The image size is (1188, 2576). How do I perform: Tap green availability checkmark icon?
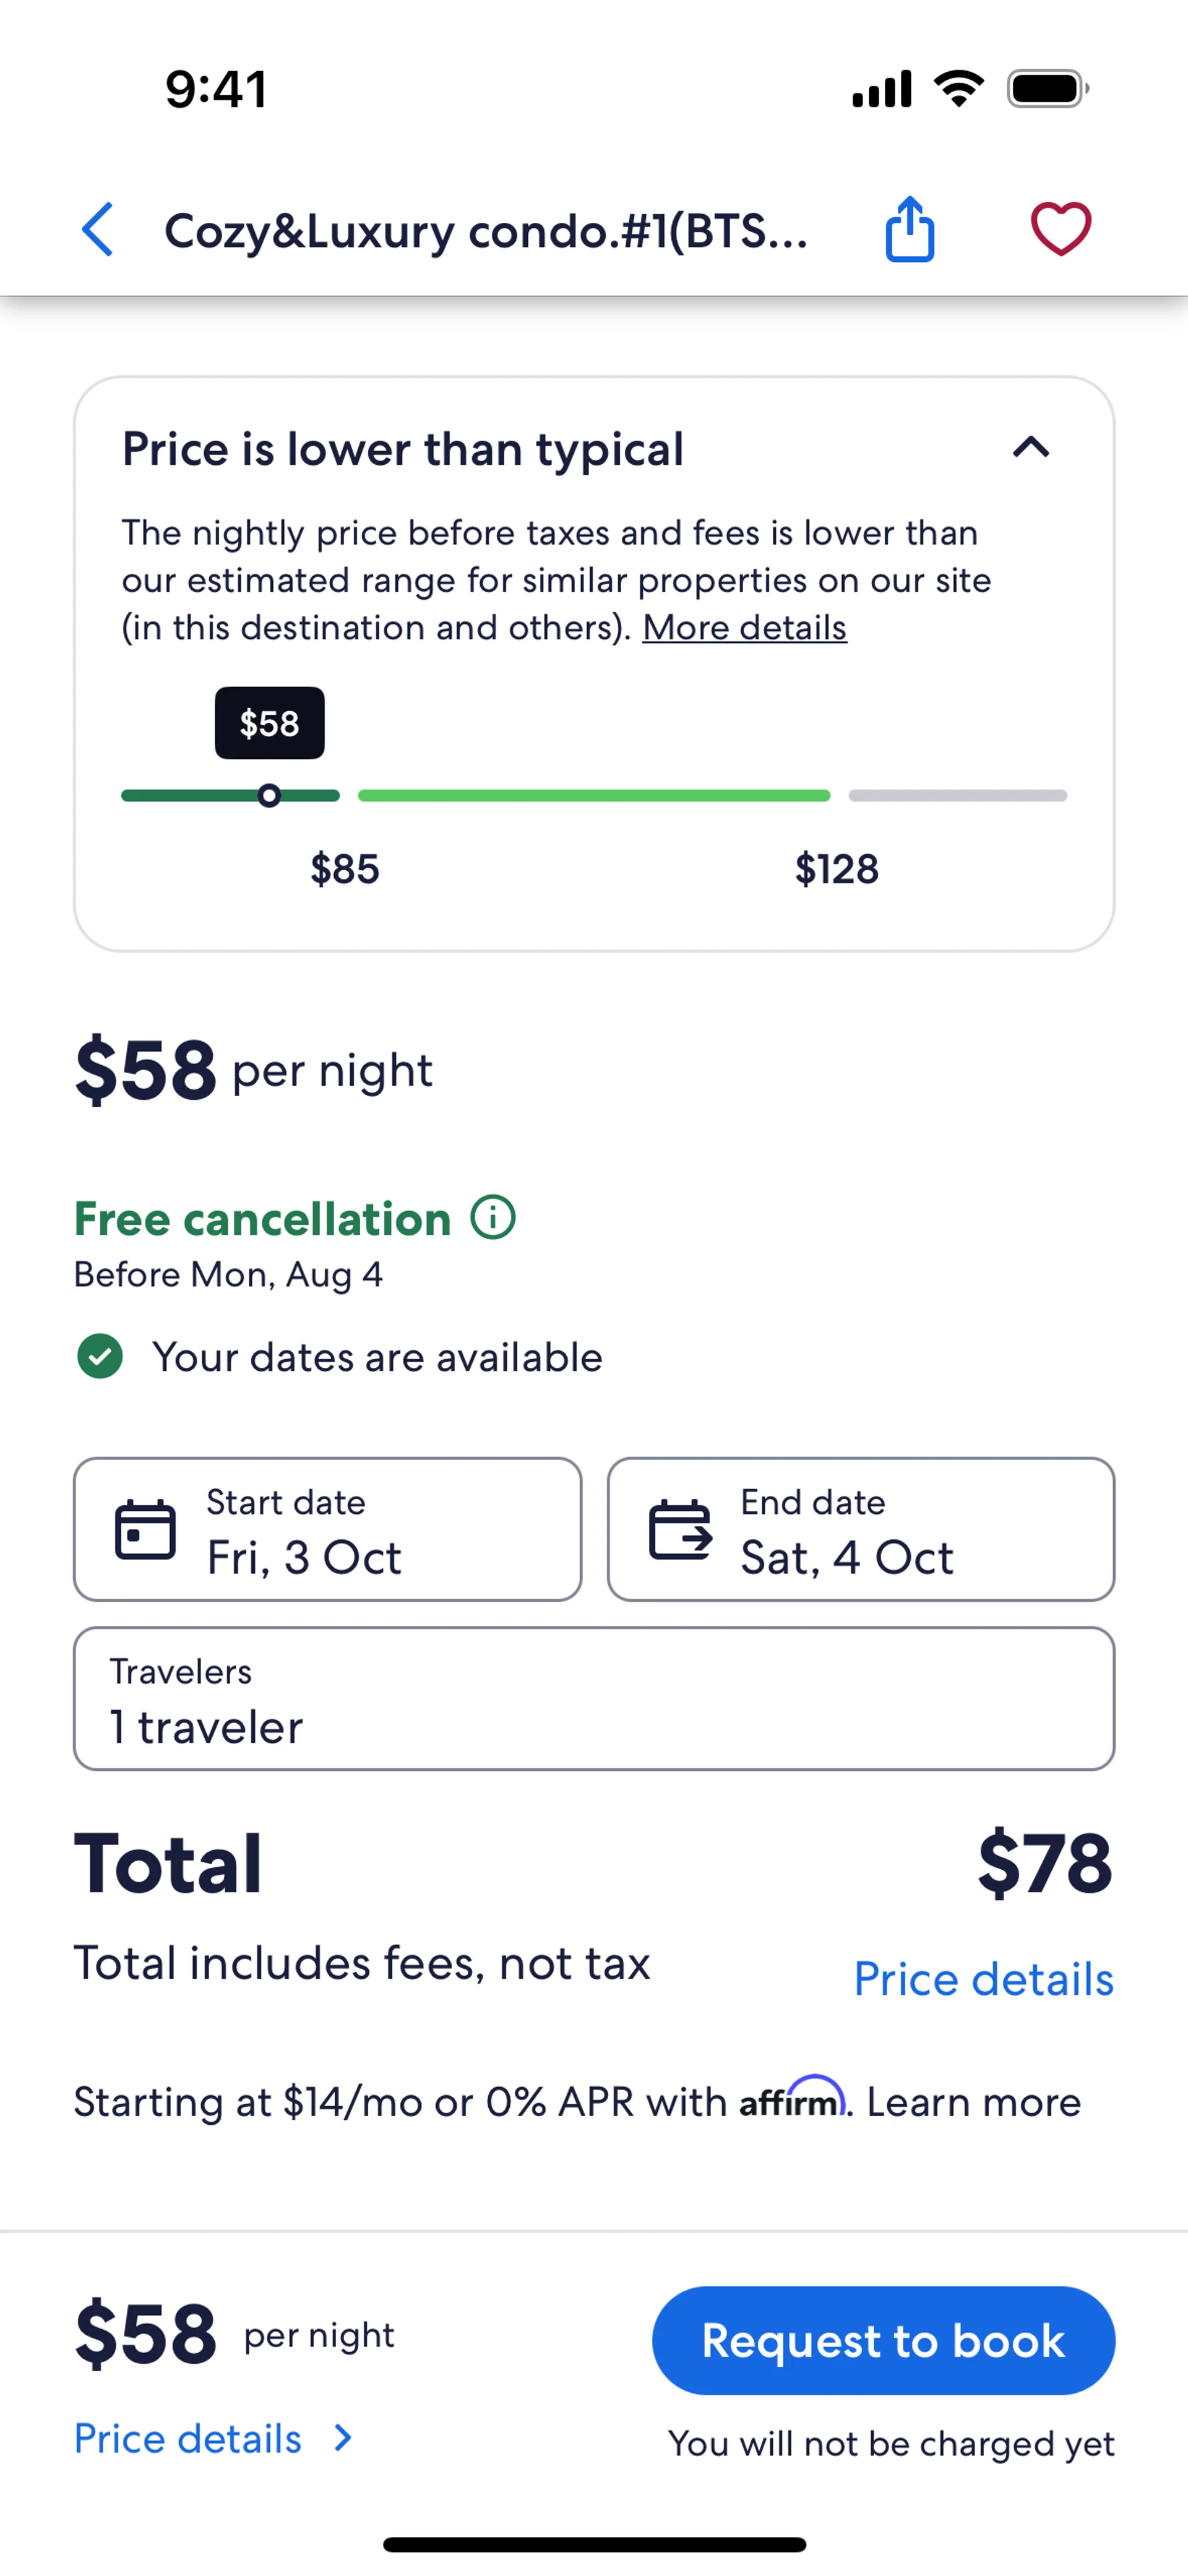[100, 1357]
